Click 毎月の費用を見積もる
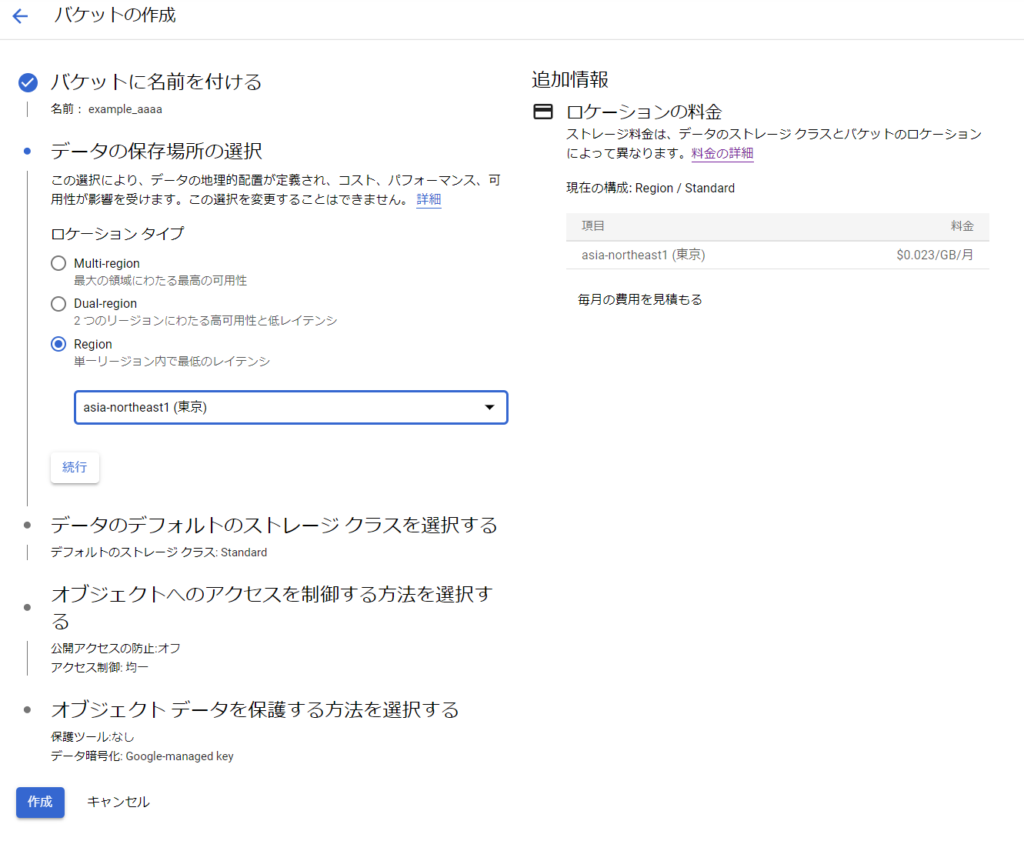The width and height of the screenshot is (1024, 861). [x=640, y=299]
